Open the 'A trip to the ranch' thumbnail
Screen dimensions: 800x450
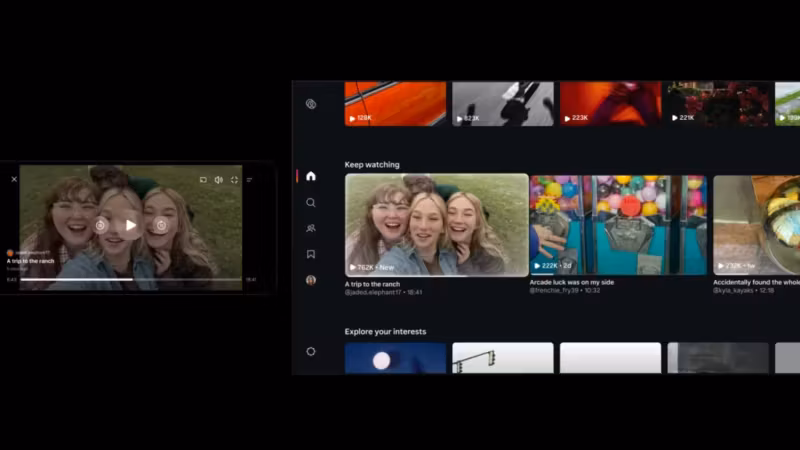(x=437, y=225)
